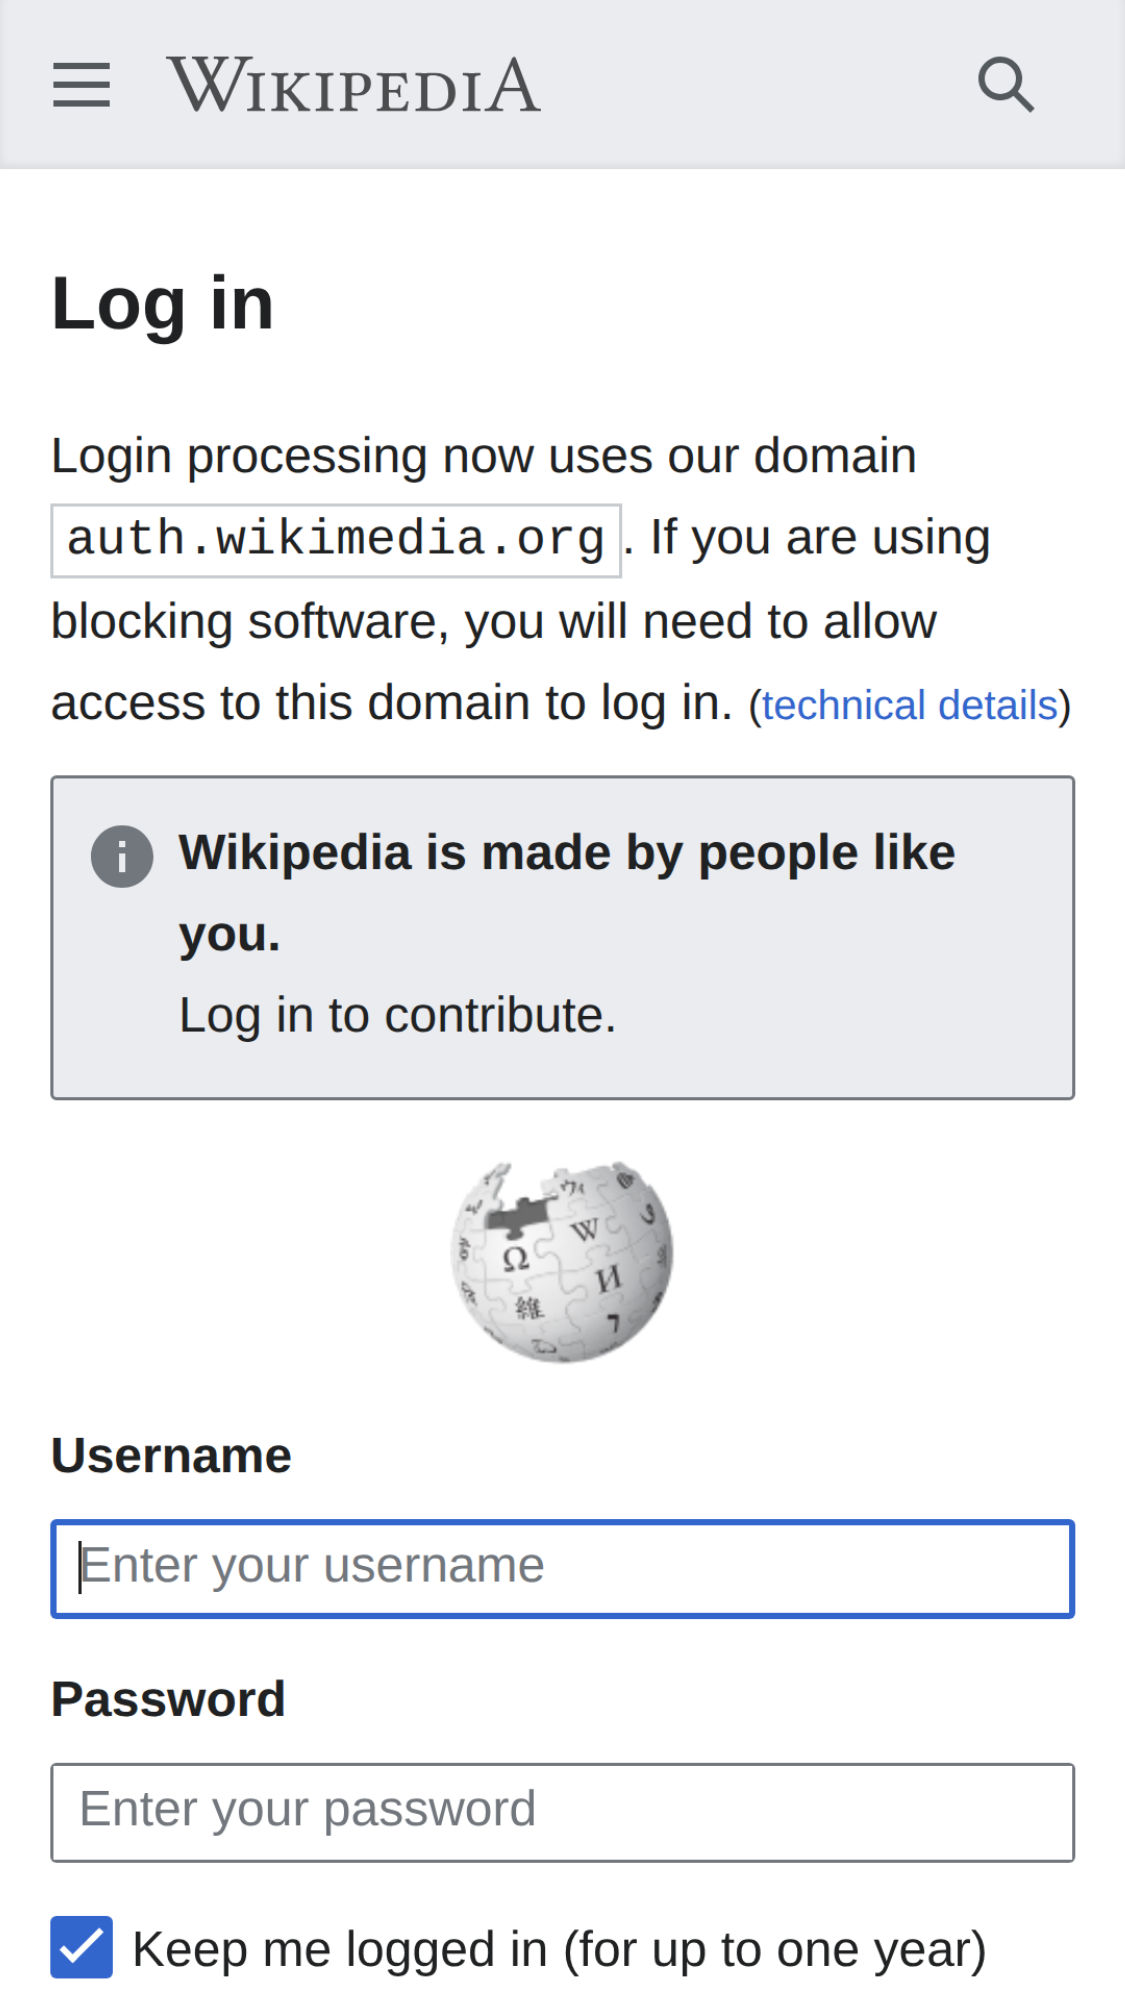The image size is (1125, 2000).
Task: Uncheck the Keep me logged in checkbox
Action: tap(82, 1947)
